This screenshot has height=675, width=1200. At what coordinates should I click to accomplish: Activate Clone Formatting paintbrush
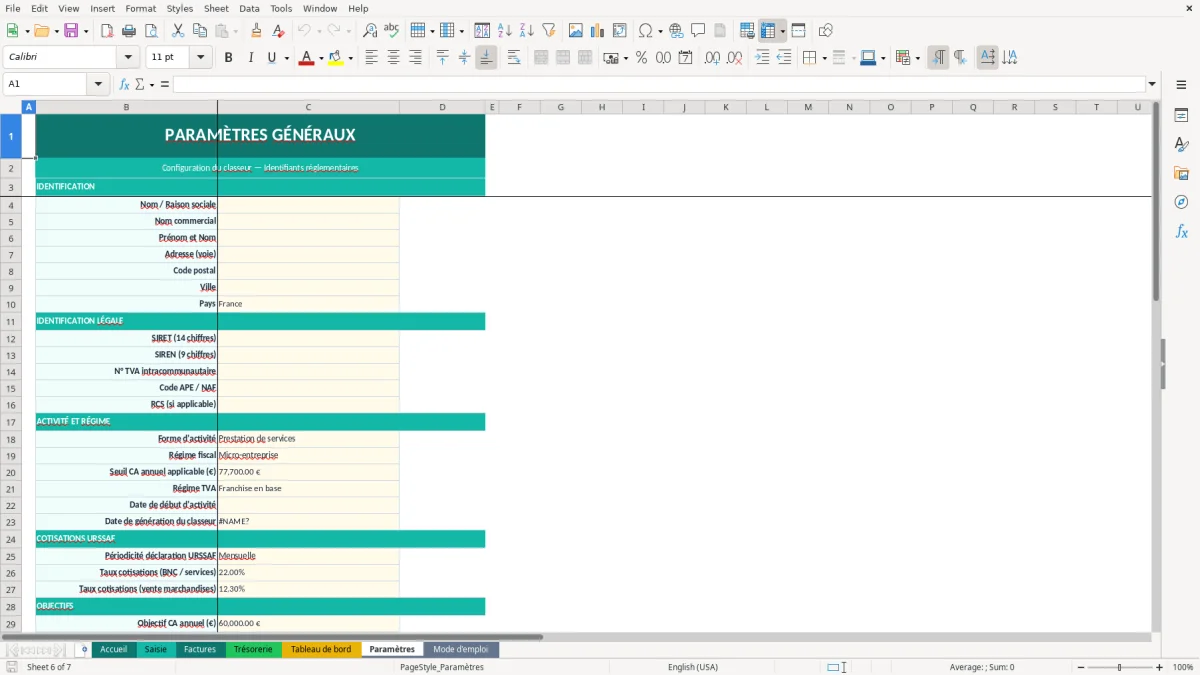coord(257,31)
